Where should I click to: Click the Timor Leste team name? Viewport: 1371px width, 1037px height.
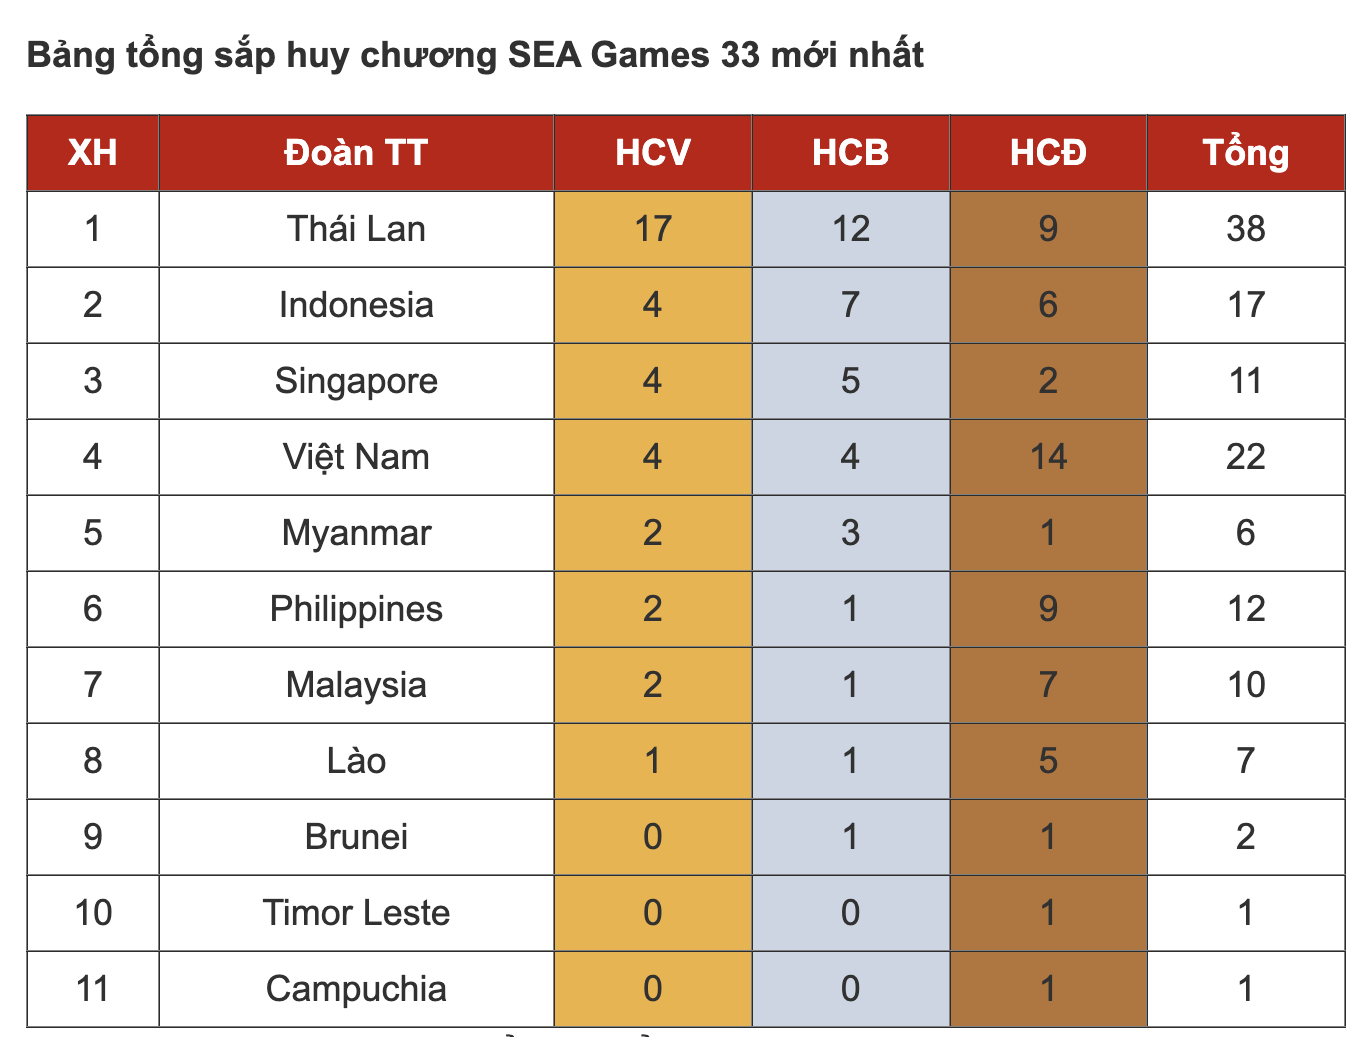(356, 913)
